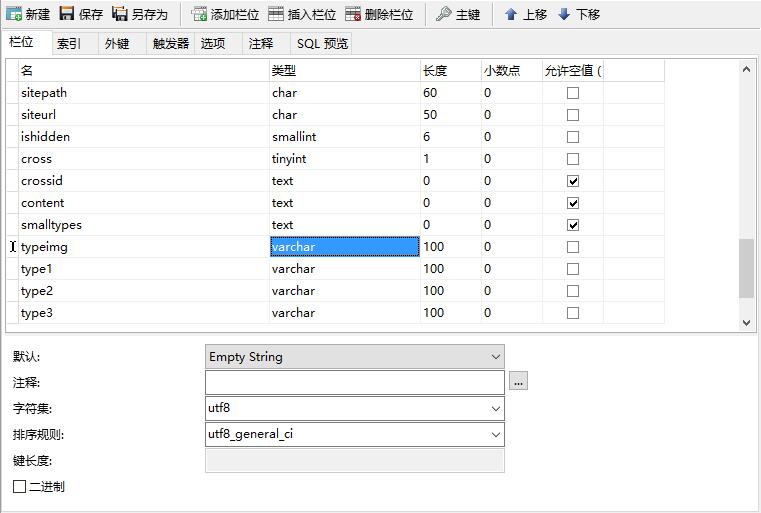Click the 另存为 (Save As) icon
761x513 pixels.
click(119, 14)
